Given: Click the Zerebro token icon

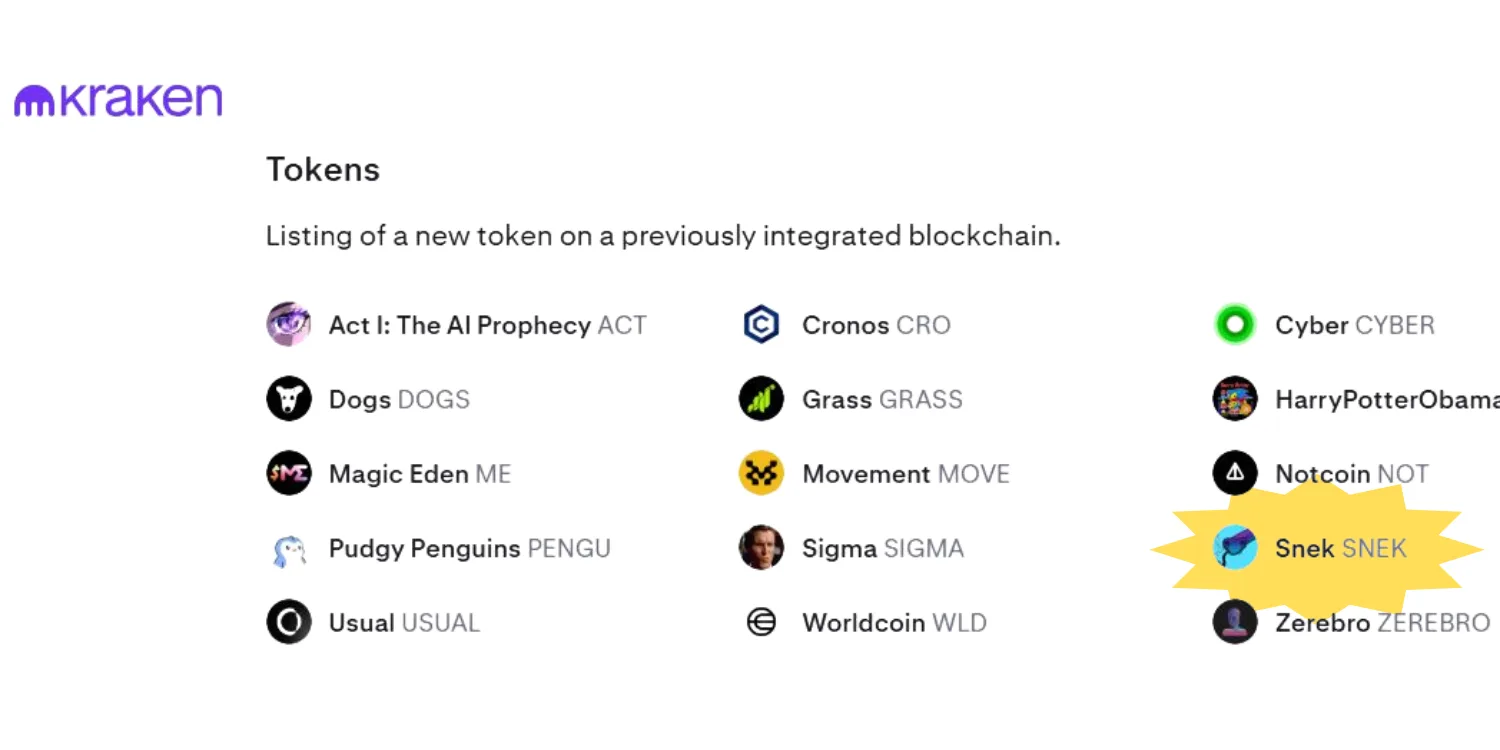Looking at the screenshot, I should point(1235,622).
